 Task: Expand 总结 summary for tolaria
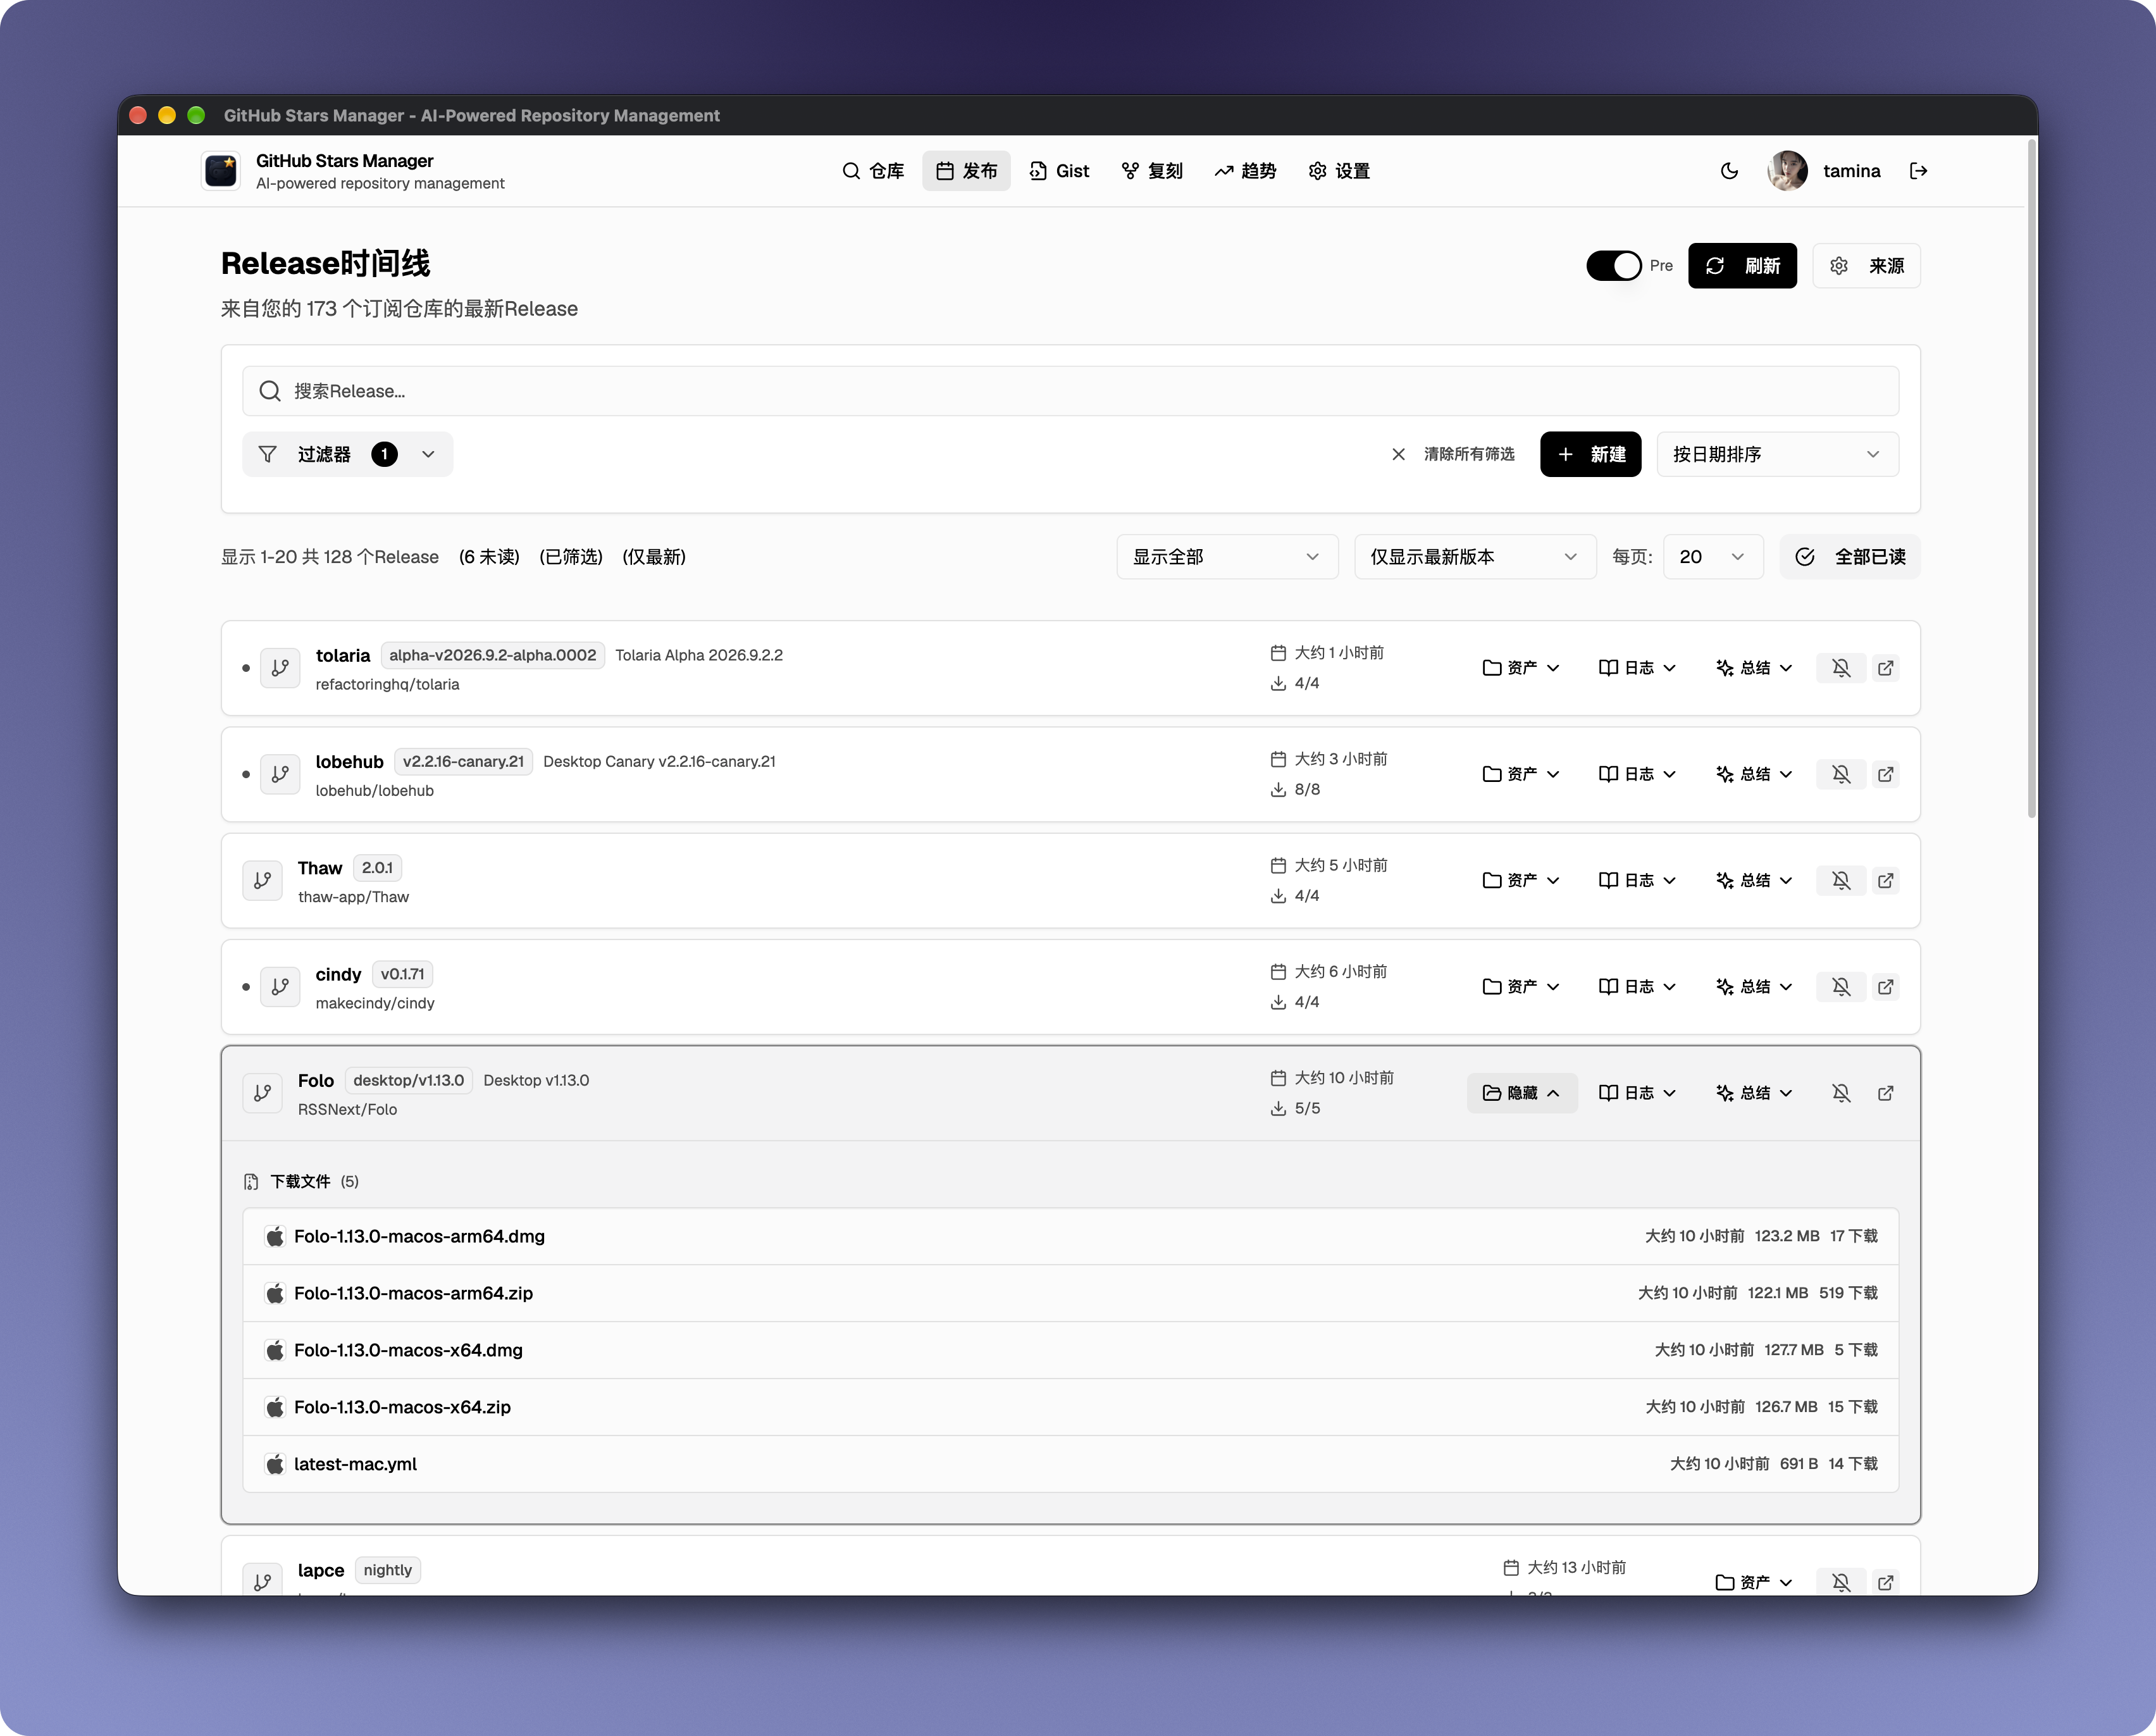pos(1754,668)
